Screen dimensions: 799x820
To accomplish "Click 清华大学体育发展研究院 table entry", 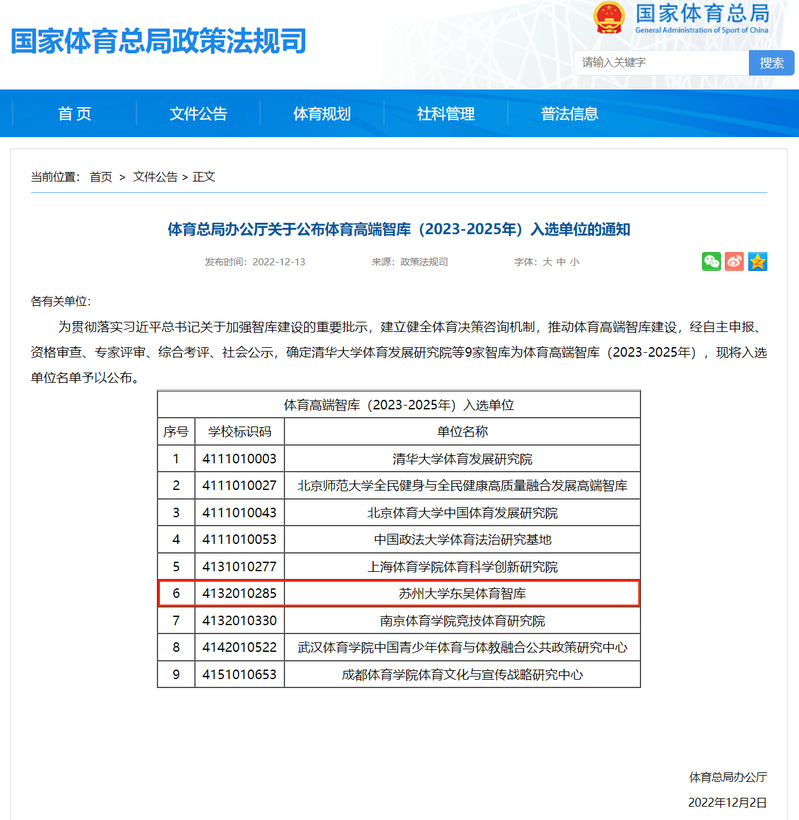I will (x=462, y=459).
